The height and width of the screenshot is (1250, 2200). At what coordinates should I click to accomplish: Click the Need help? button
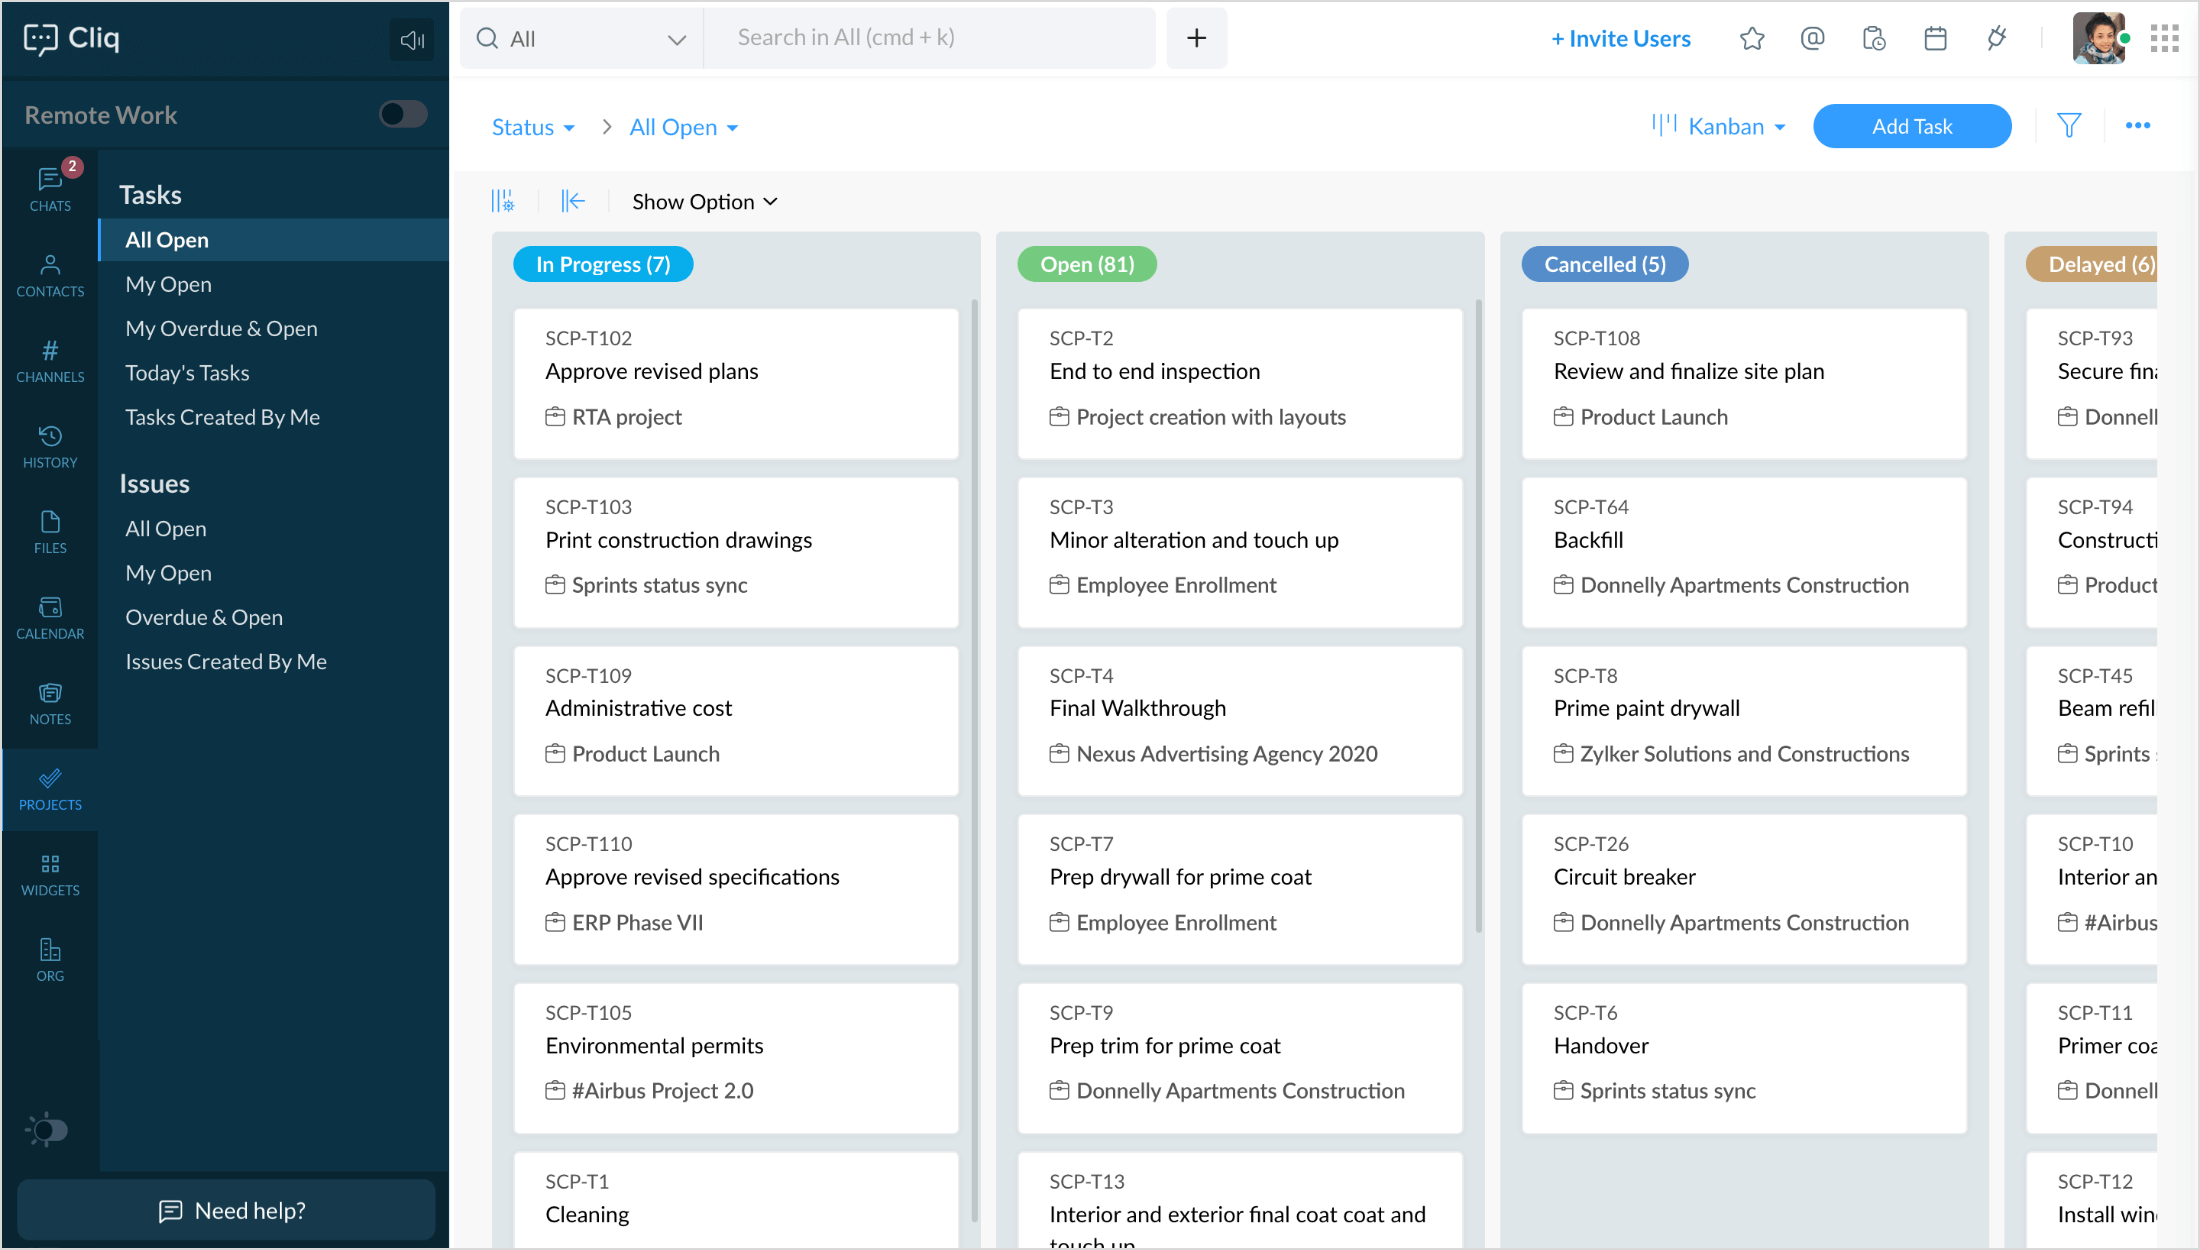coord(226,1210)
